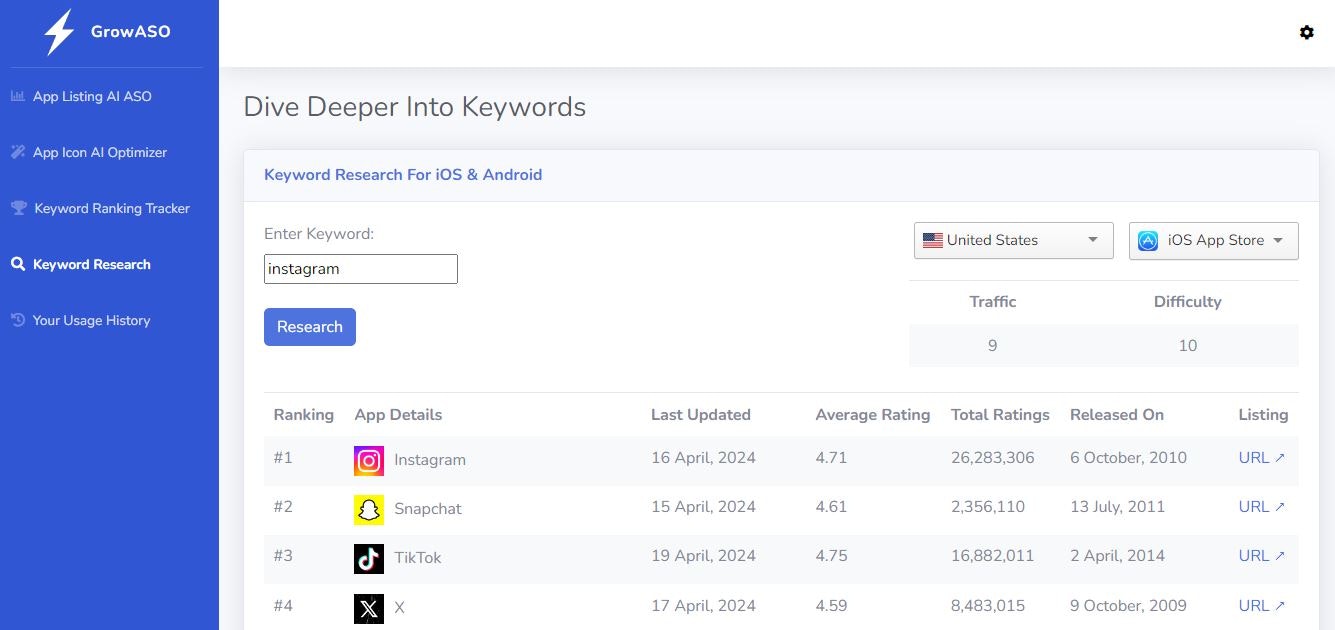This screenshot has height=630, width=1335.
Task: Click the magic wand icon beside App Icon AI Optimizer
Action: pyautogui.click(x=17, y=152)
